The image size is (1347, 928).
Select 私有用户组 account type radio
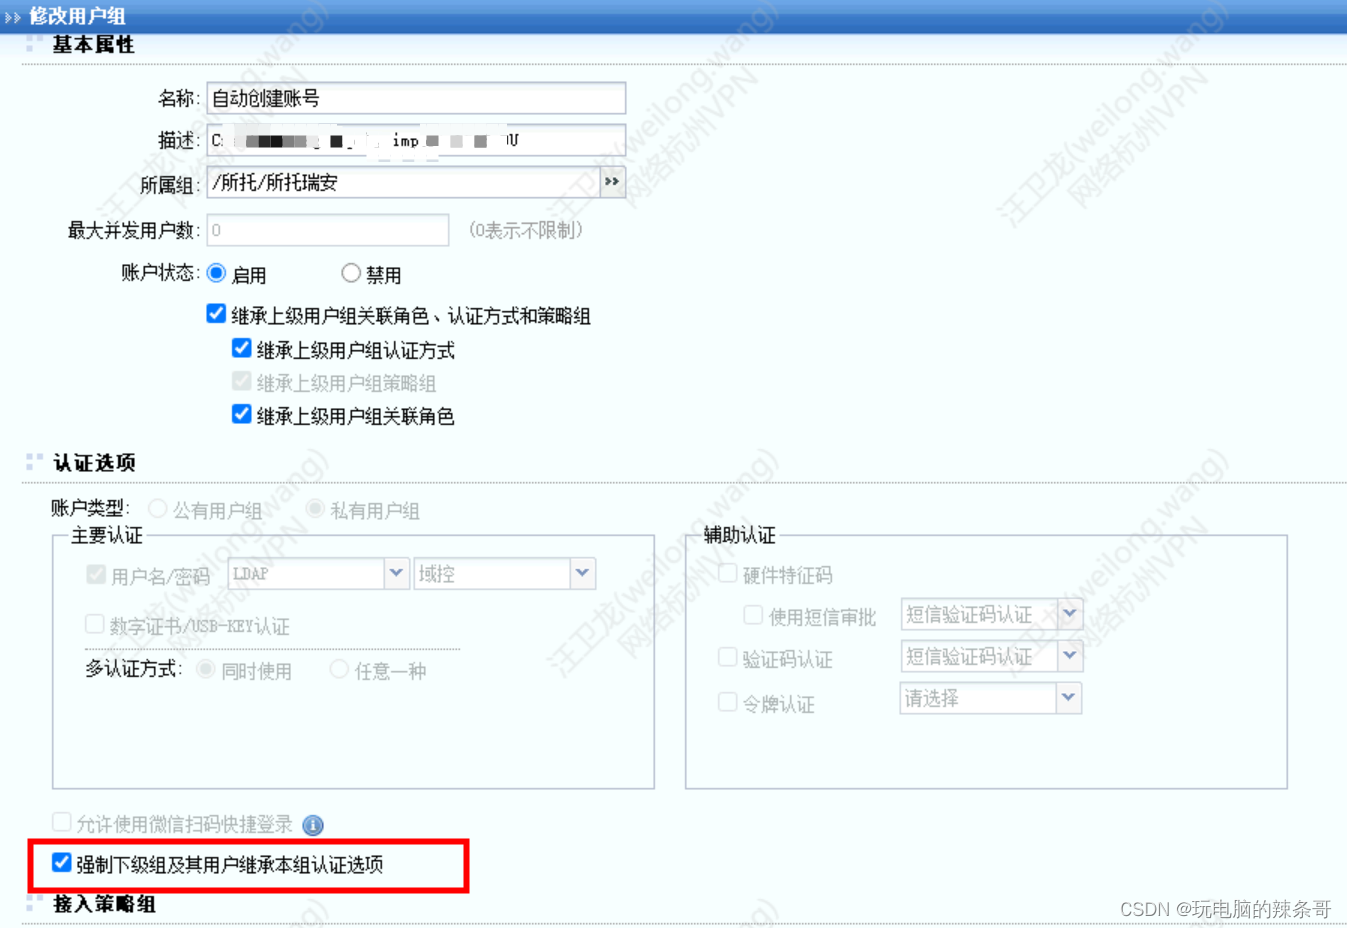pyautogui.click(x=315, y=509)
